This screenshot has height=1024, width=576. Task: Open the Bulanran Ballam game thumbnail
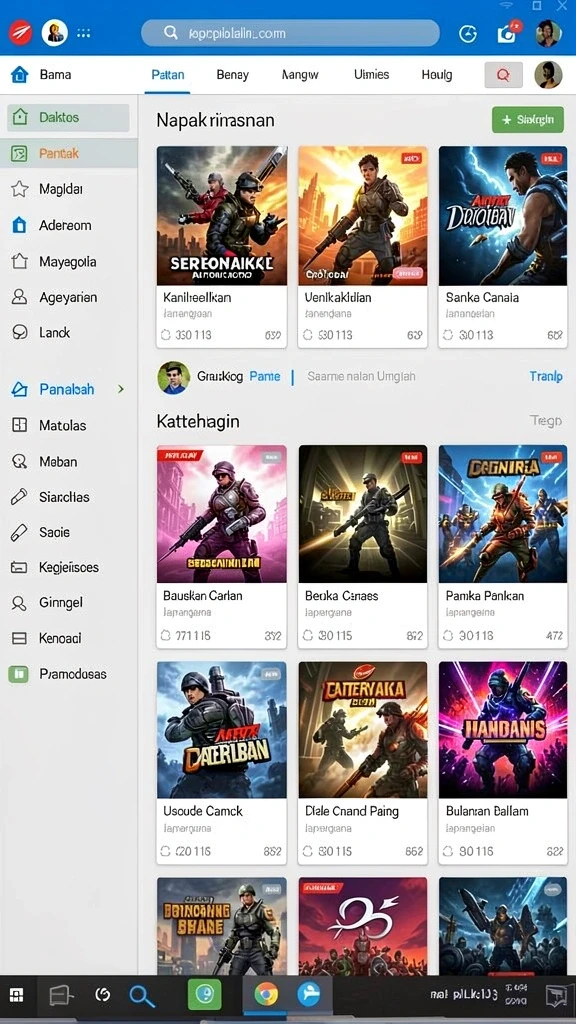point(503,730)
